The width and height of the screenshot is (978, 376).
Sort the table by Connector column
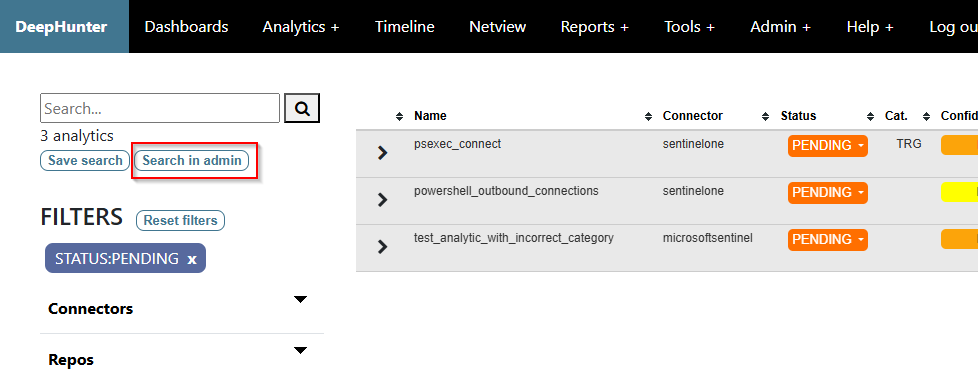692,116
